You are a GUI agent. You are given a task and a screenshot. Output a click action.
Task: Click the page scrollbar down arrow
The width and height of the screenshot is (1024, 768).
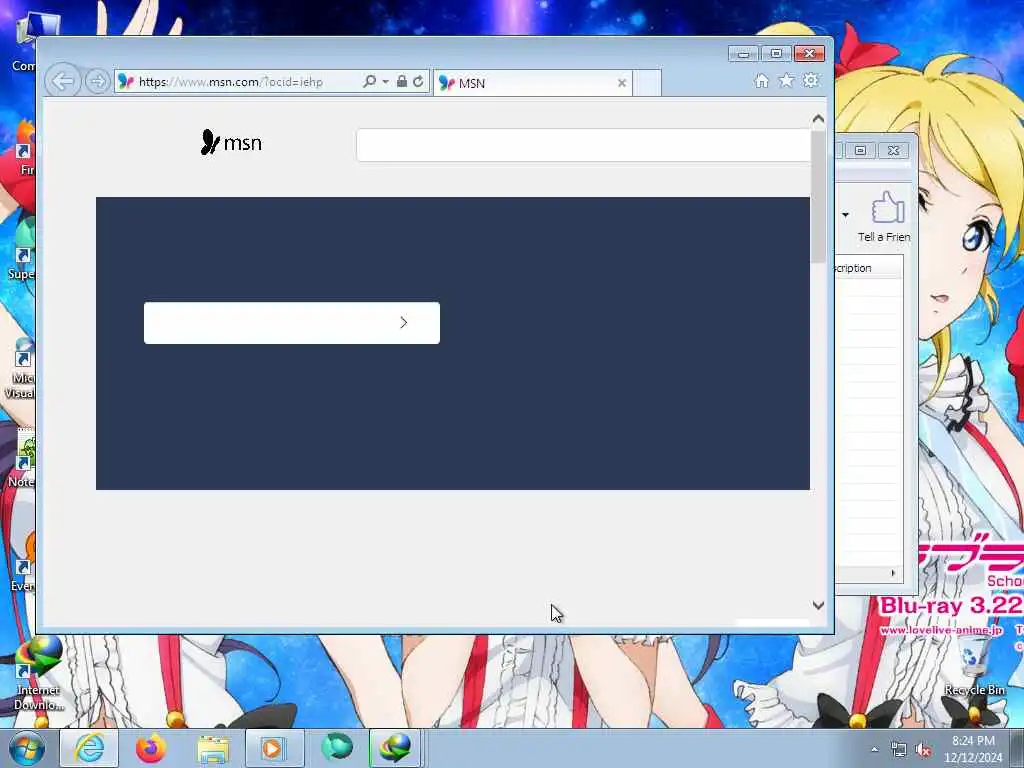pyautogui.click(x=818, y=605)
